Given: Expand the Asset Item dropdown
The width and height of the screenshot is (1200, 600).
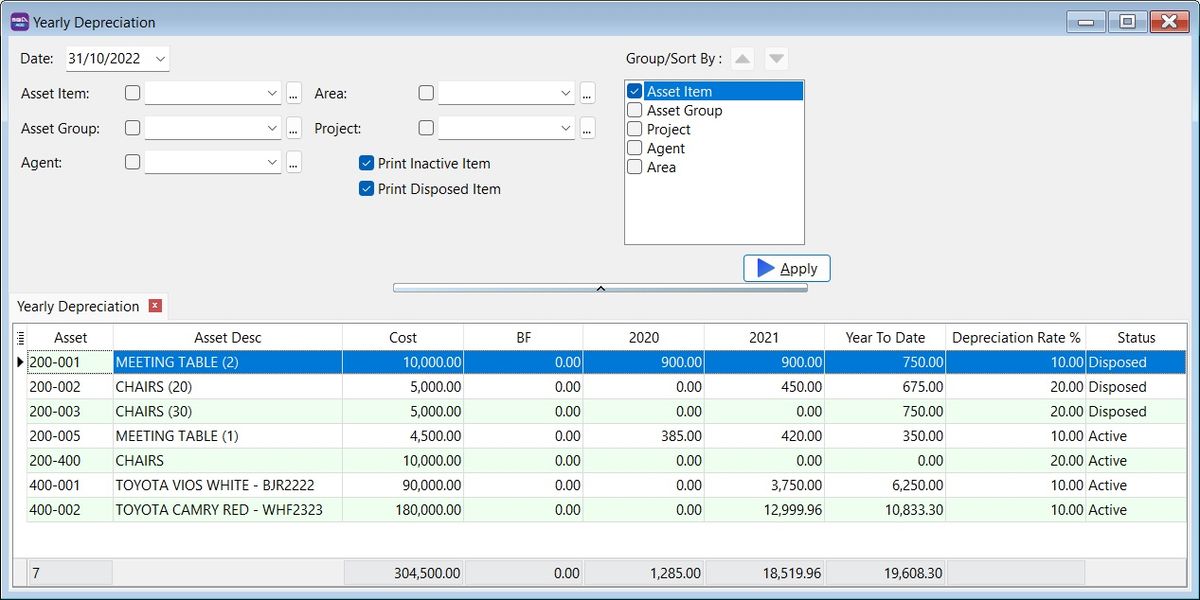Looking at the screenshot, I should click(x=272, y=94).
